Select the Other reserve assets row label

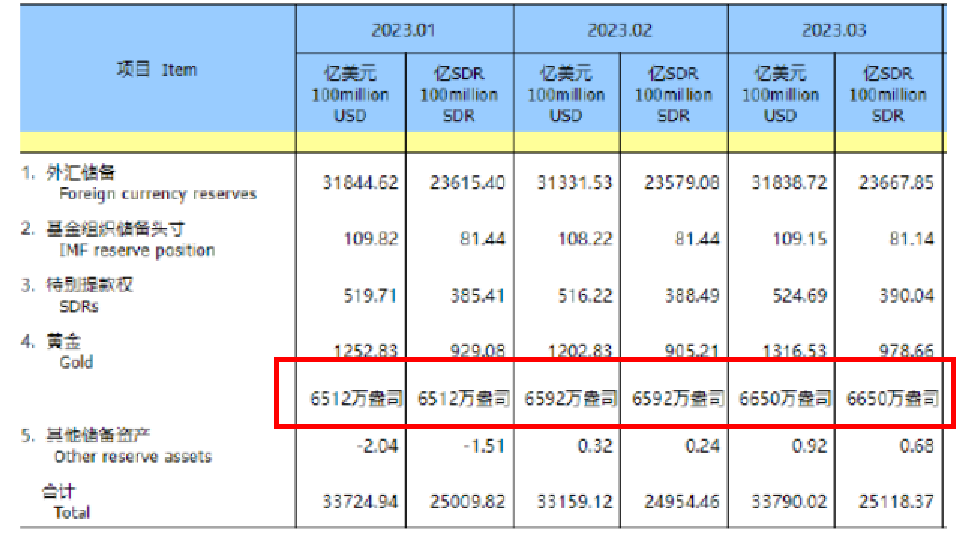pos(133,457)
